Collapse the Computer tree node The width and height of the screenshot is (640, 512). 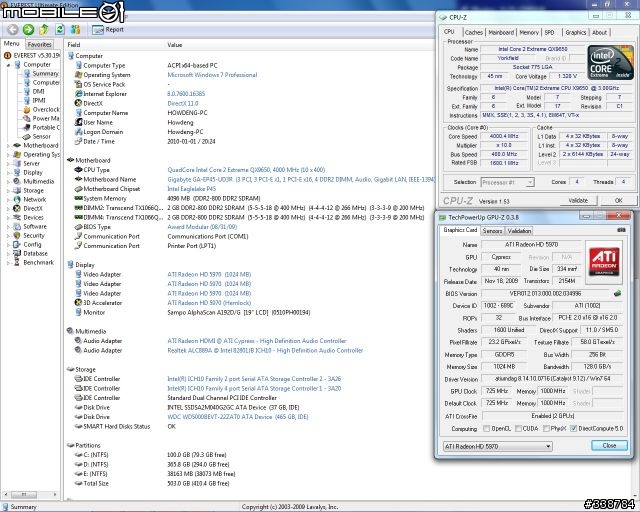click(8, 65)
